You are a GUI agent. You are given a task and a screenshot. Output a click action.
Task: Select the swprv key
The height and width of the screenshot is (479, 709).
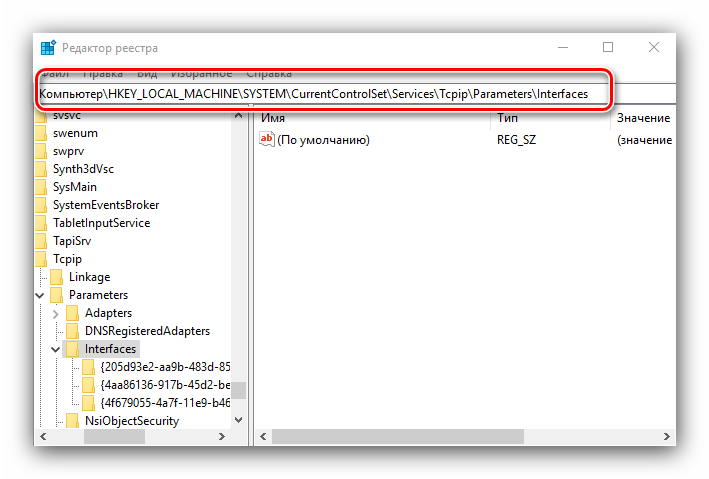coord(68,152)
